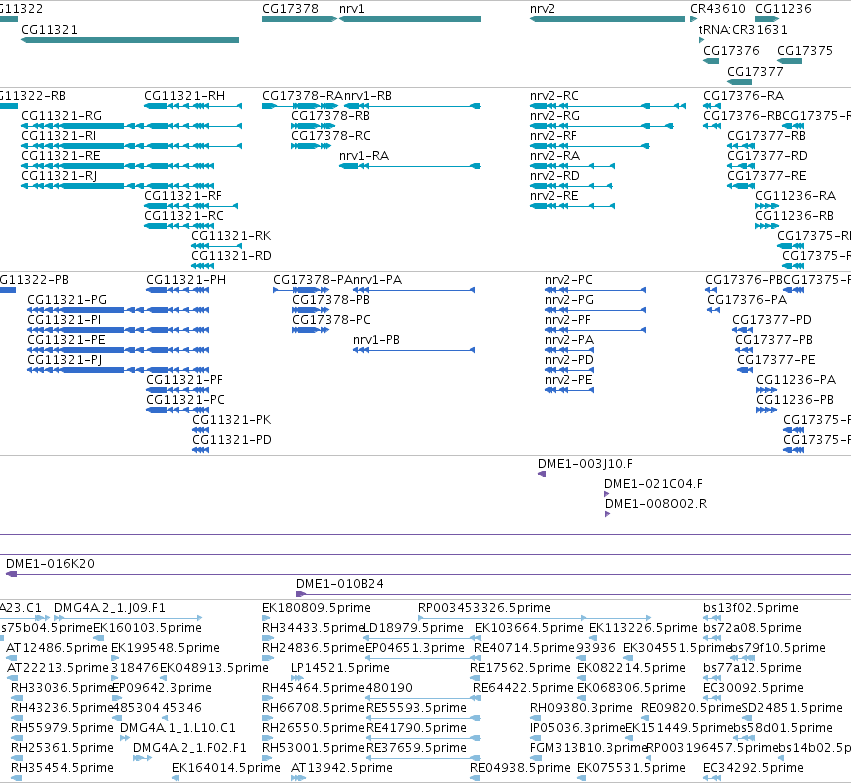Click the RH33036.5prime EST label
The image size is (851, 783).
click(61, 688)
